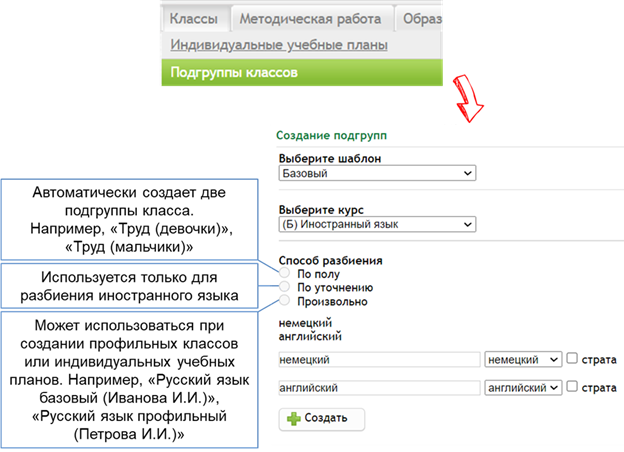Select the По полу radio option

pos(286,273)
